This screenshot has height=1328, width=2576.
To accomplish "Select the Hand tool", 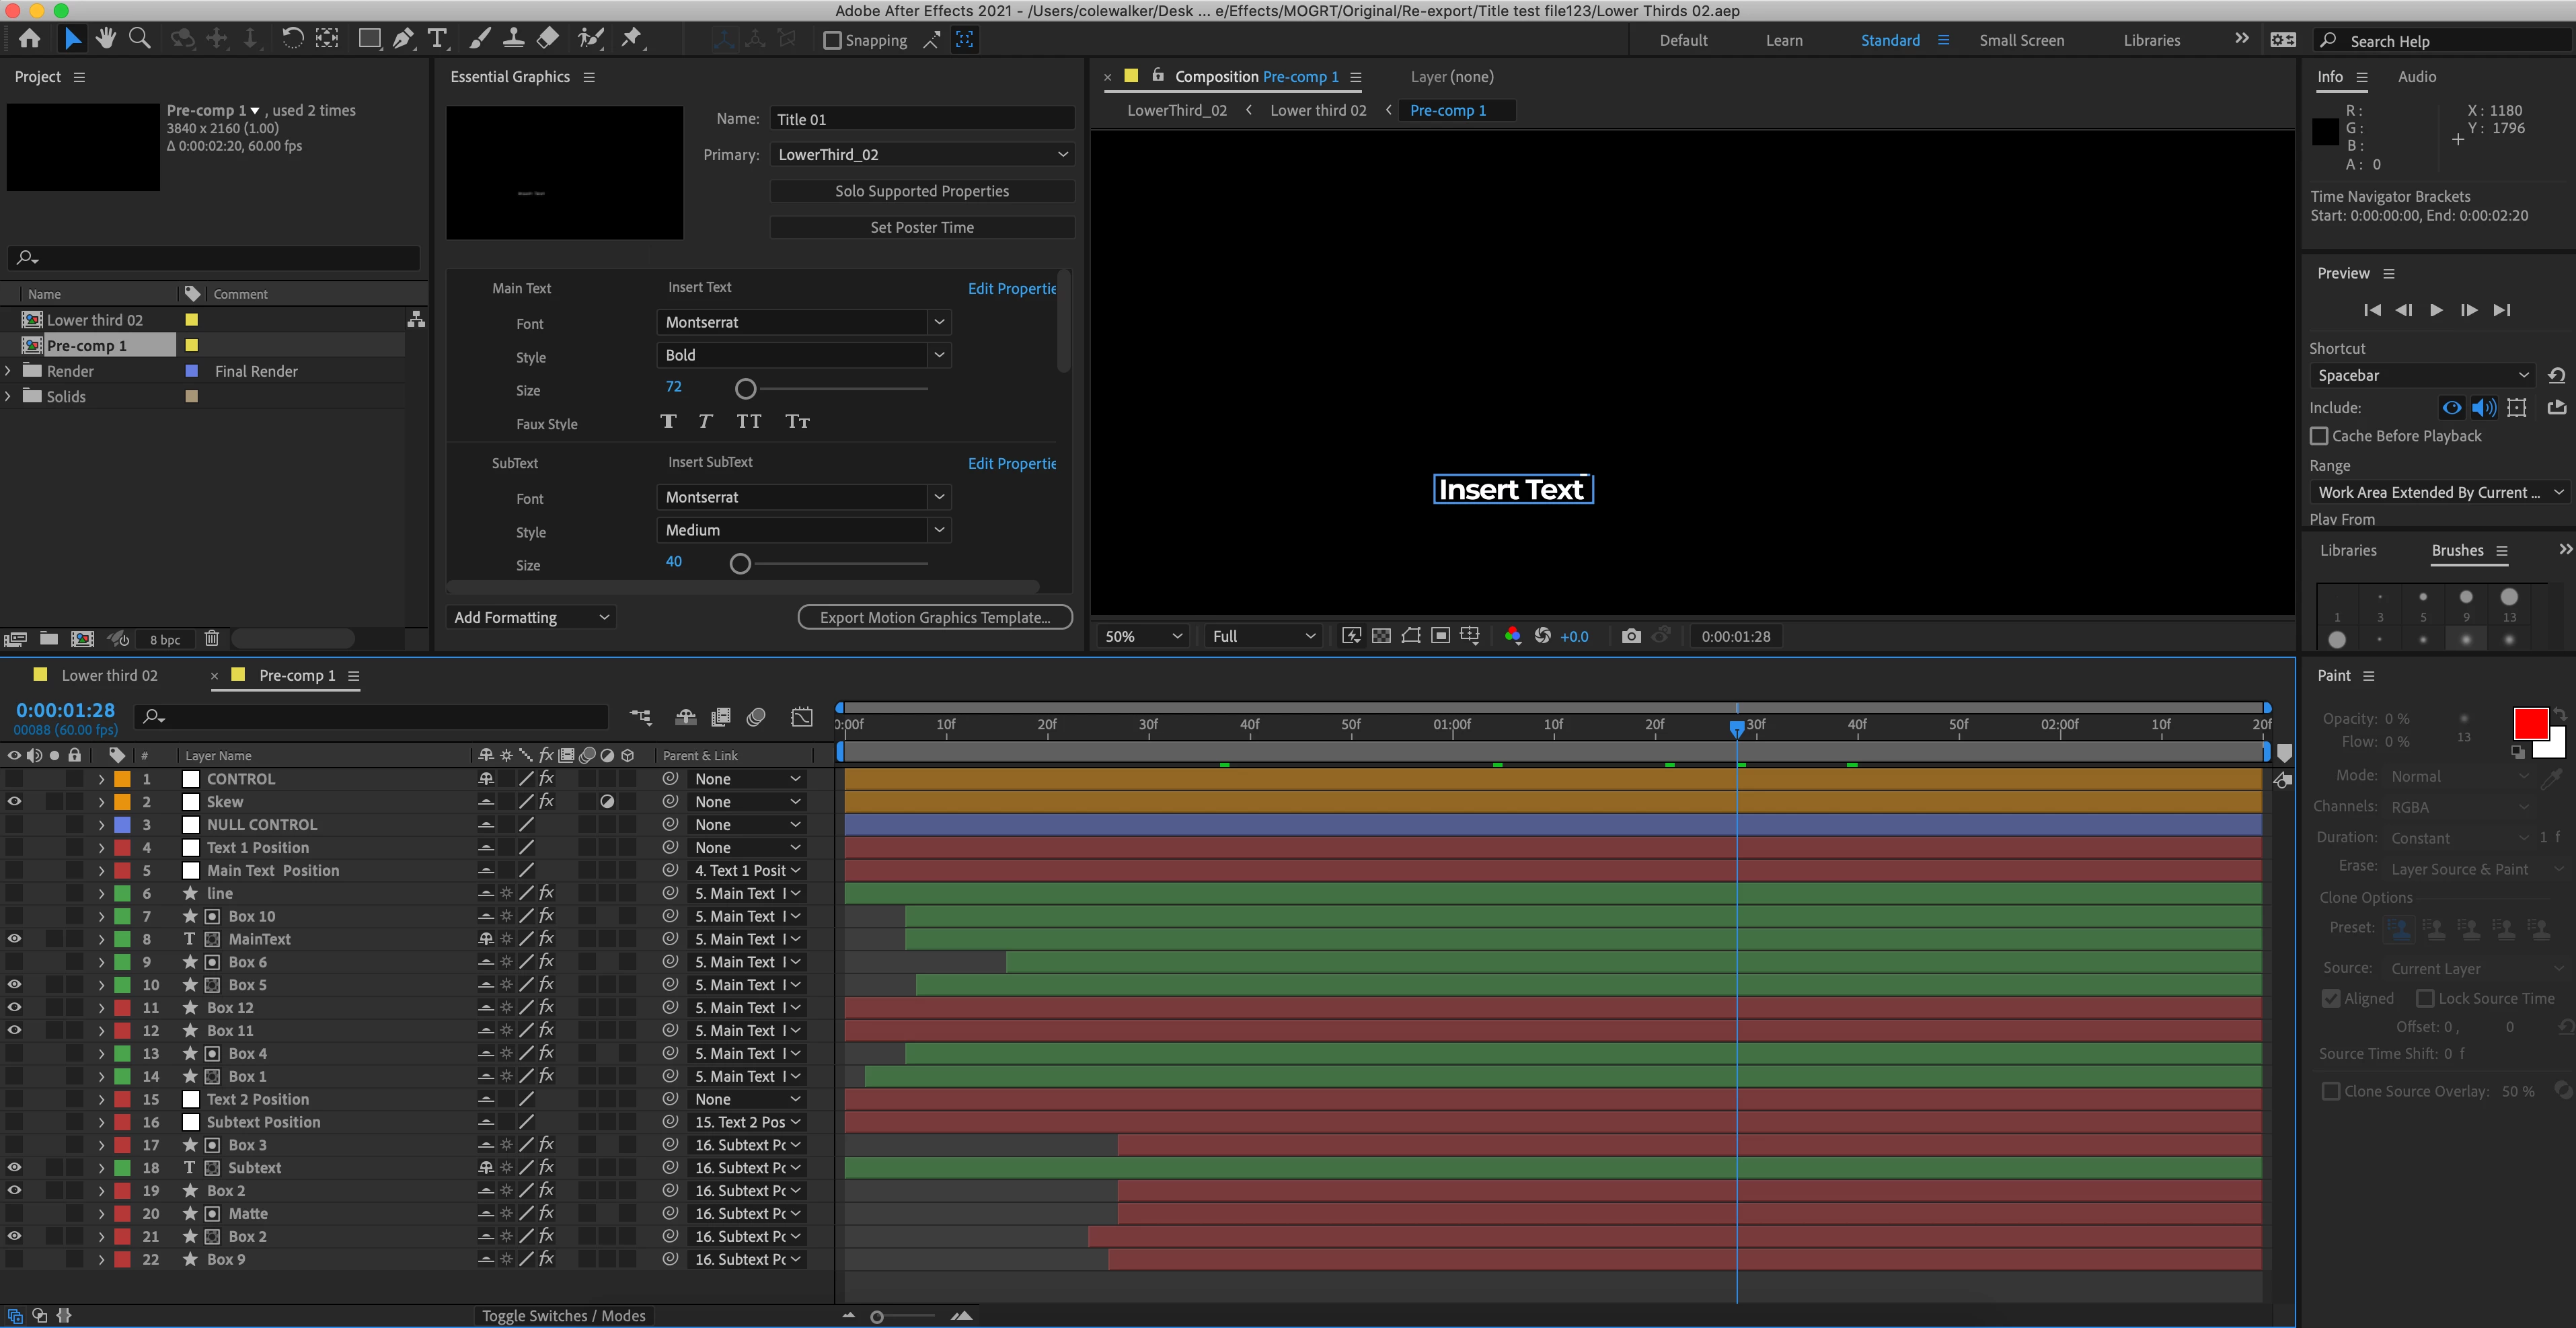I will 105,39.
